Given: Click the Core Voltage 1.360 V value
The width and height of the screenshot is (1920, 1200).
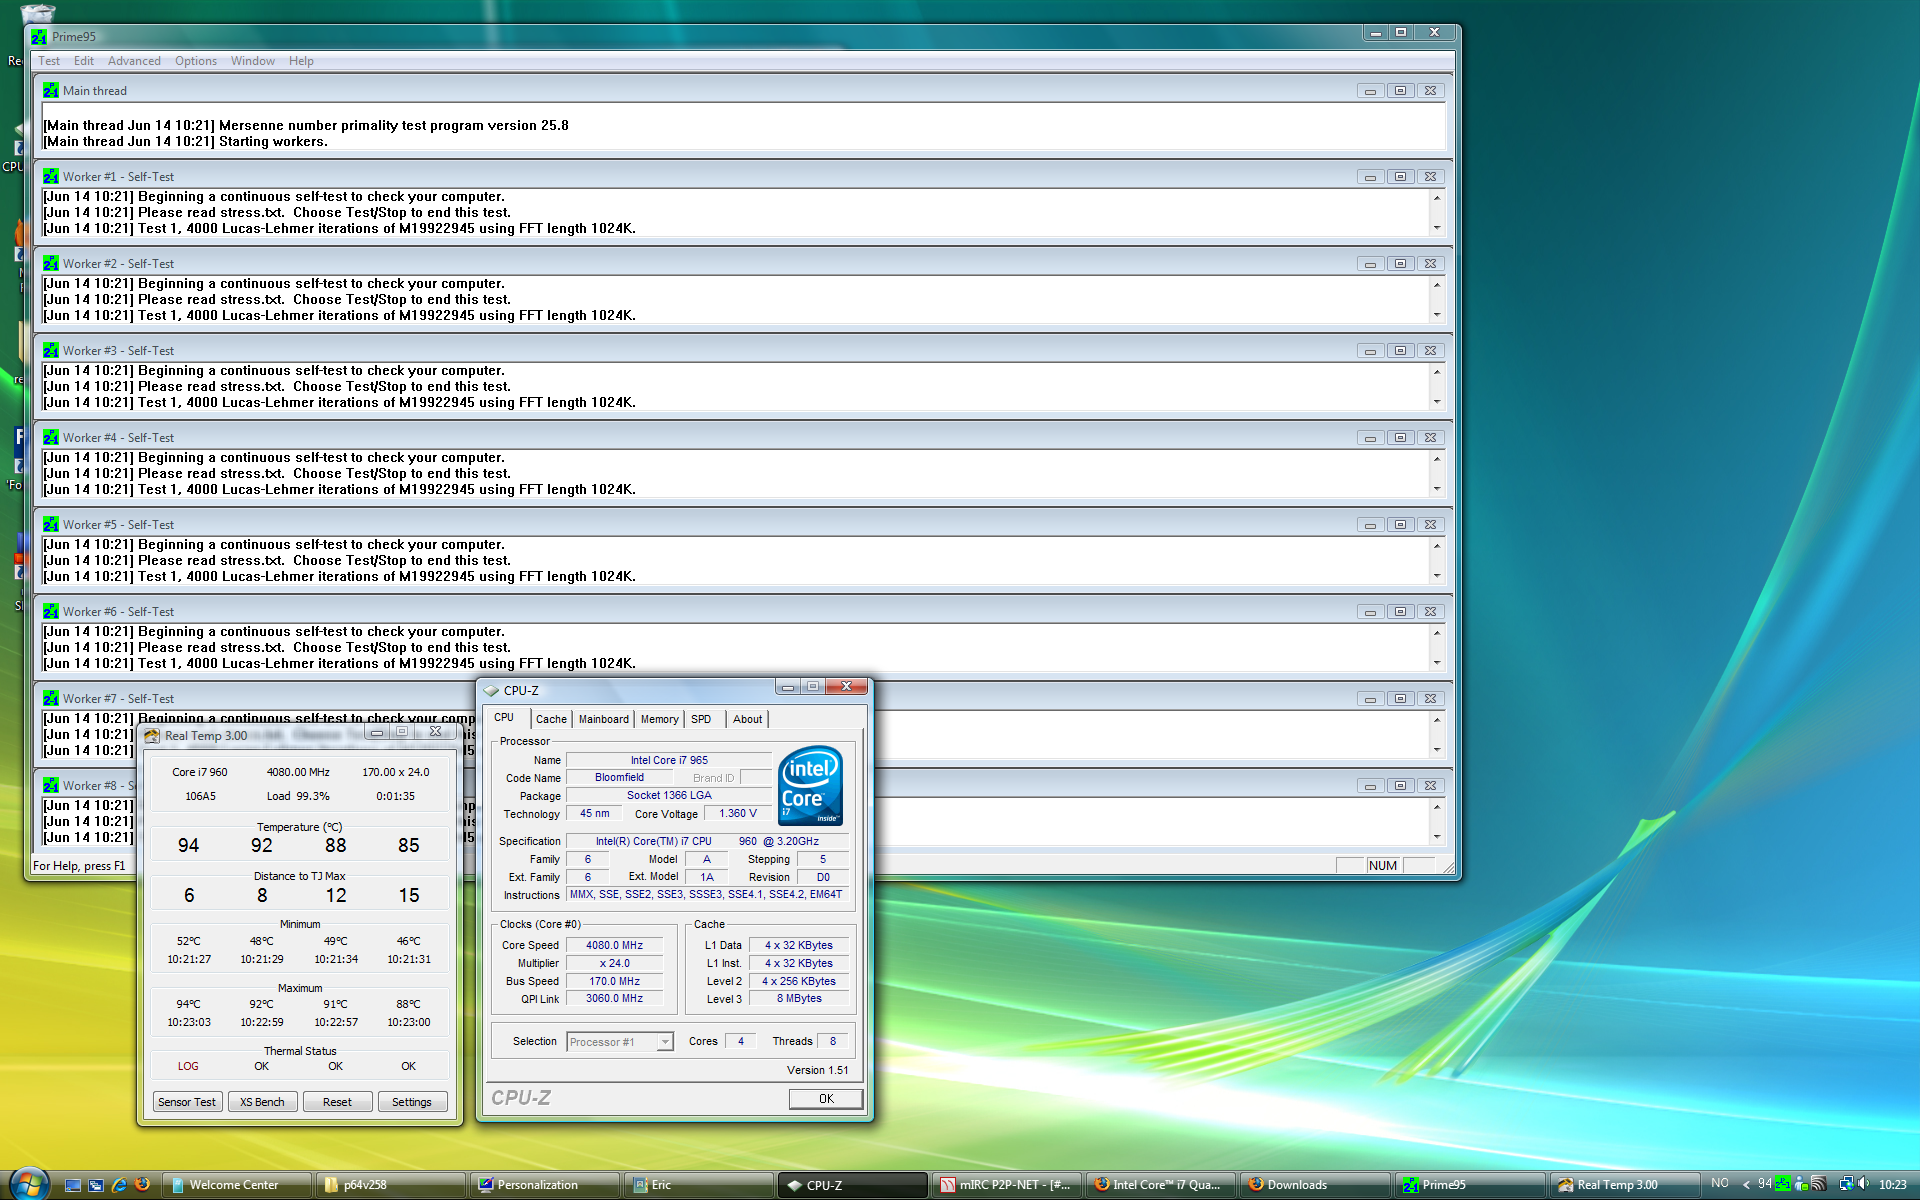Looking at the screenshot, I should tap(738, 814).
